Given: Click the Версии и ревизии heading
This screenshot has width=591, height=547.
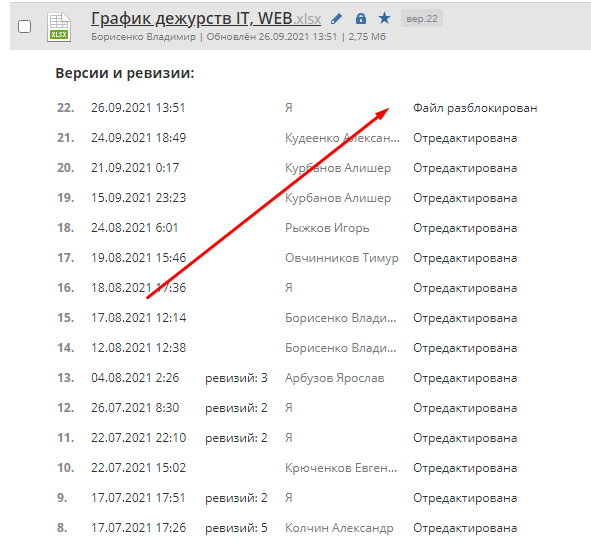Looking at the screenshot, I should (x=125, y=73).
